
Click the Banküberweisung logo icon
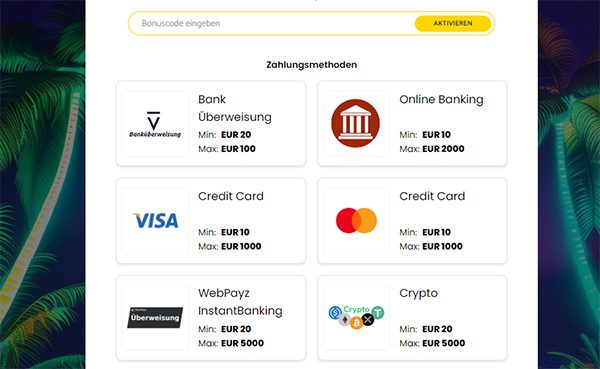coord(155,124)
